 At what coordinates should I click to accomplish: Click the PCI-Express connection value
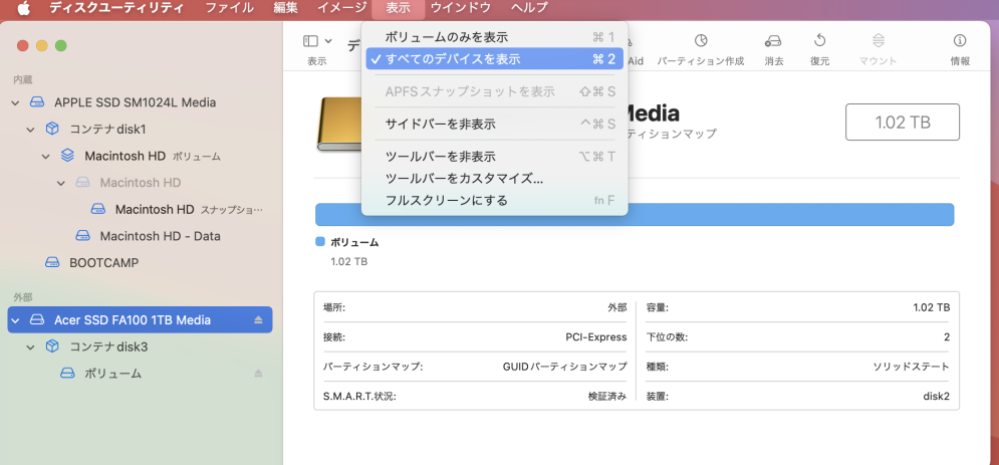[596, 338]
